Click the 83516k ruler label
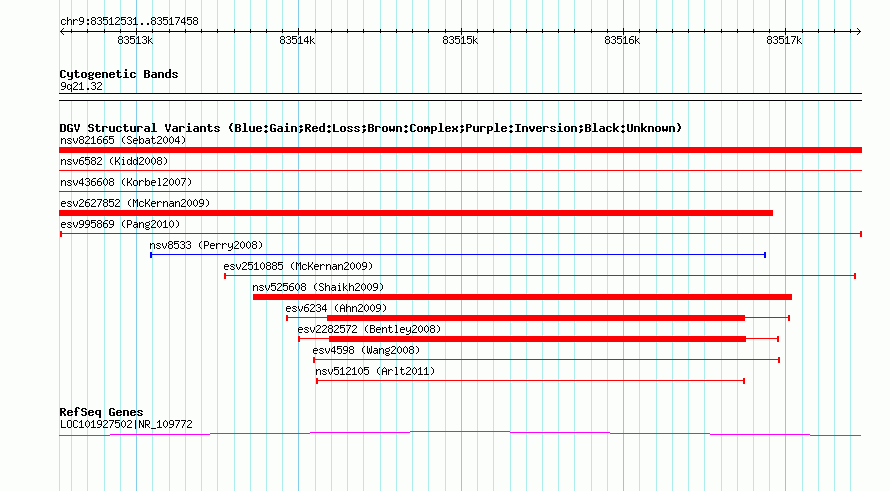The height and width of the screenshot is (491, 890). [x=622, y=40]
